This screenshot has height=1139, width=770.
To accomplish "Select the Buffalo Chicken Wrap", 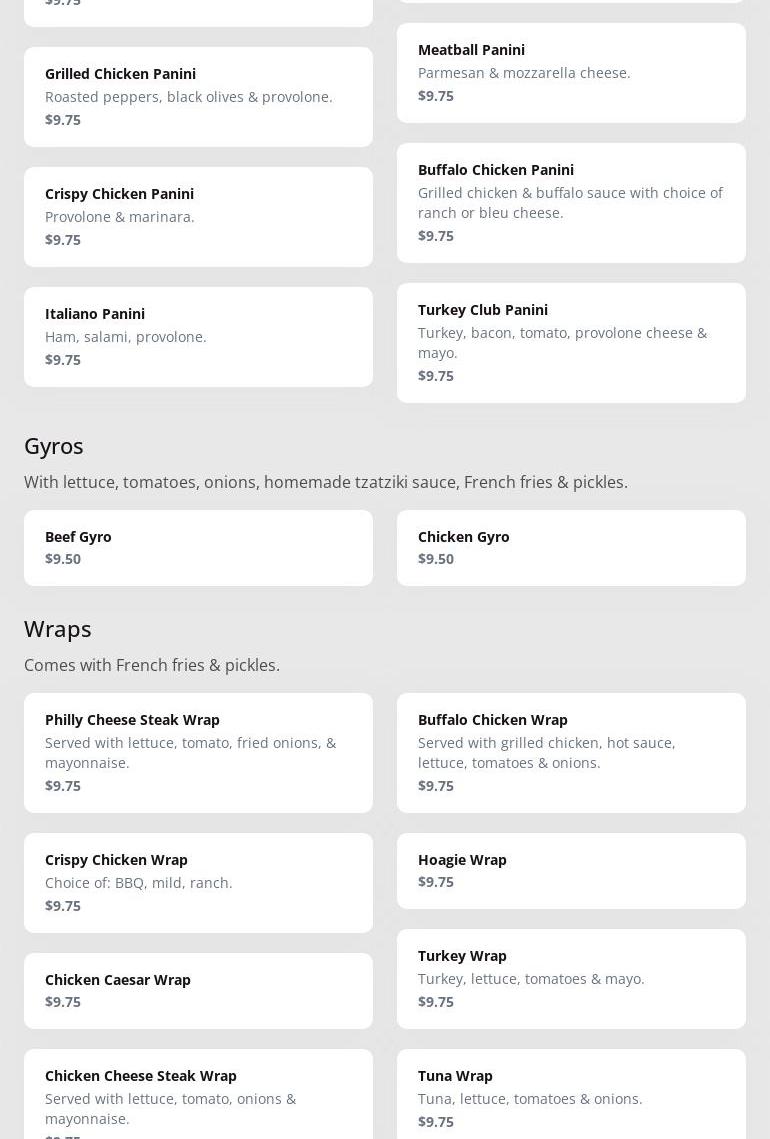I will [x=571, y=752].
